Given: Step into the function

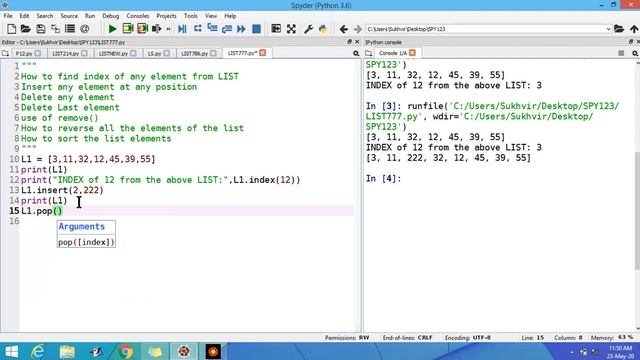Looking at the screenshot, I should click(212, 29).
